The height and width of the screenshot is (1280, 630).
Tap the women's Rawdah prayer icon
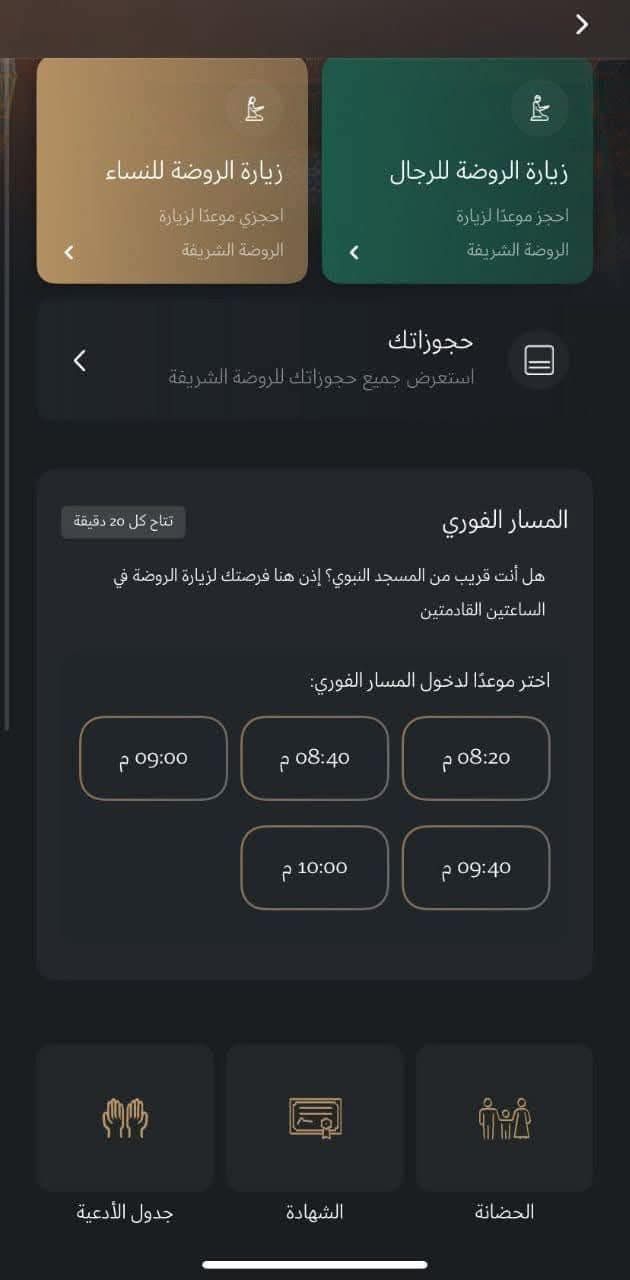pos(254,108)
